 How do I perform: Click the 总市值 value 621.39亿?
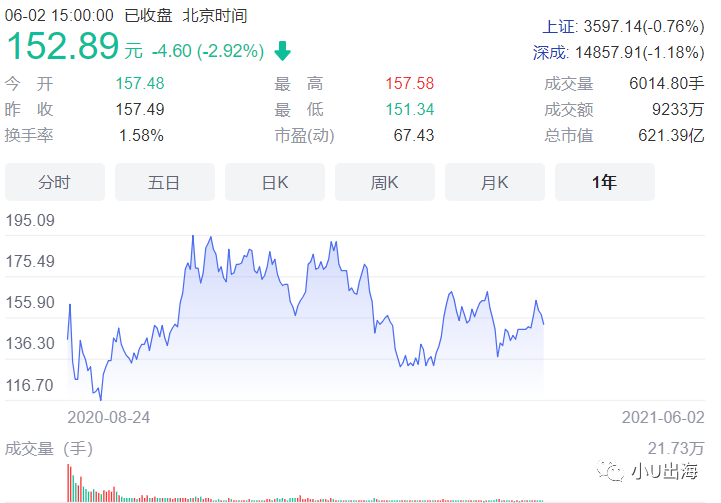671,136
